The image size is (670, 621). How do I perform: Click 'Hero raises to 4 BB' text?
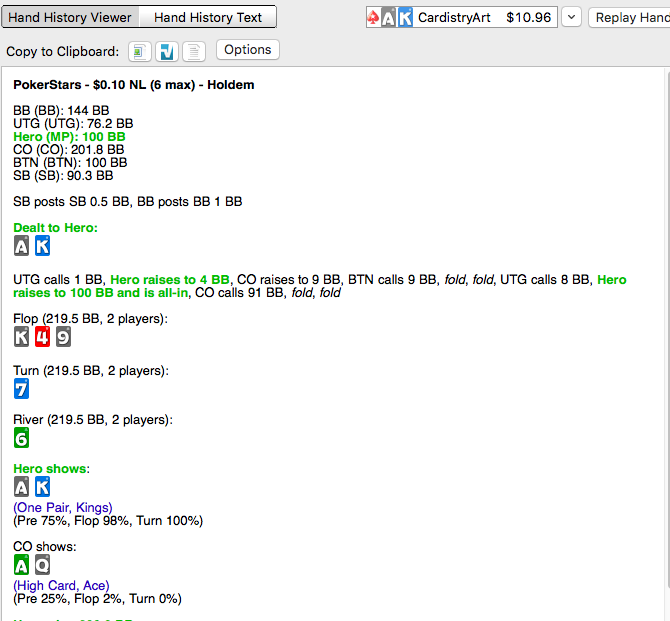pos(170,280)
